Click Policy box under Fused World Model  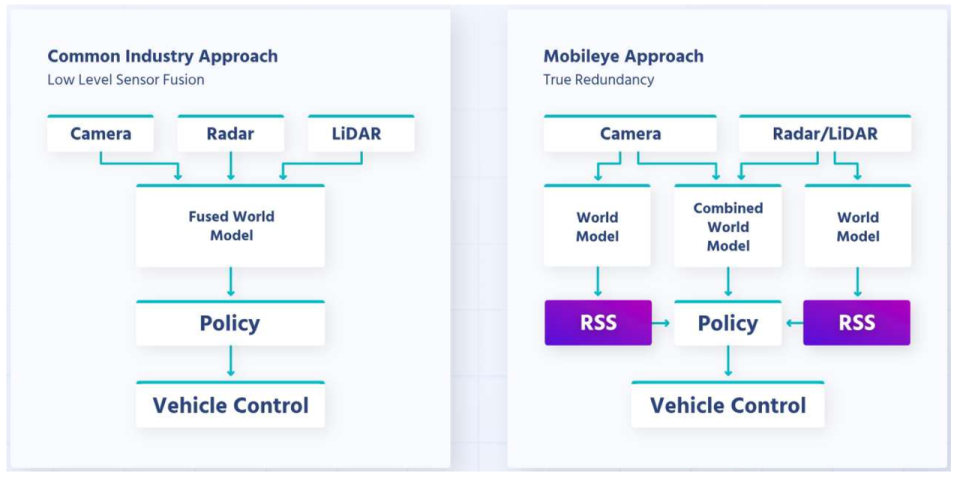click(x=230, y=323)
